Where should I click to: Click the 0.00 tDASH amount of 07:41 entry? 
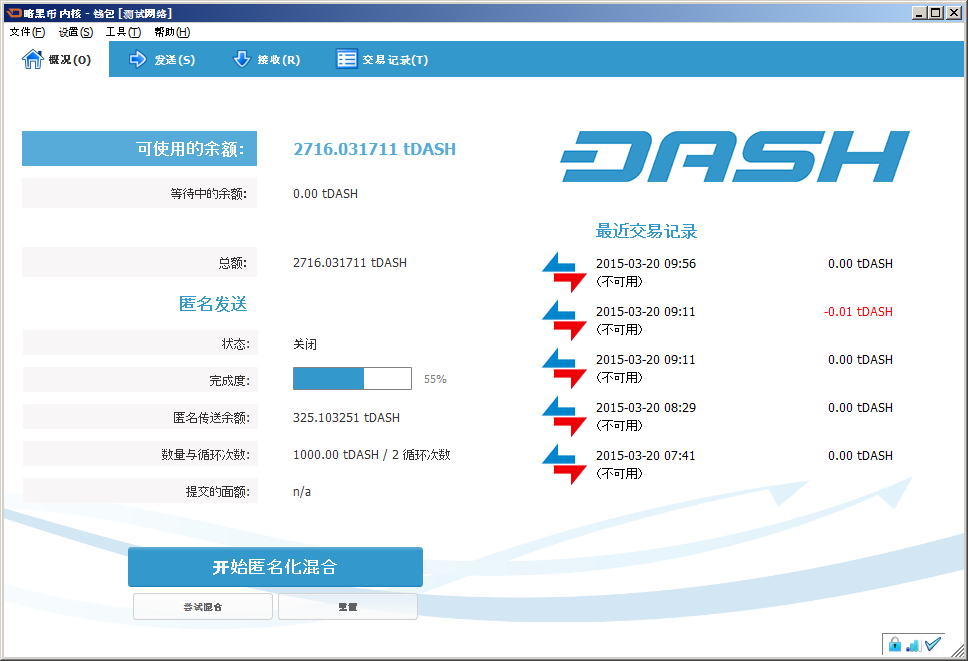(860, 456)
